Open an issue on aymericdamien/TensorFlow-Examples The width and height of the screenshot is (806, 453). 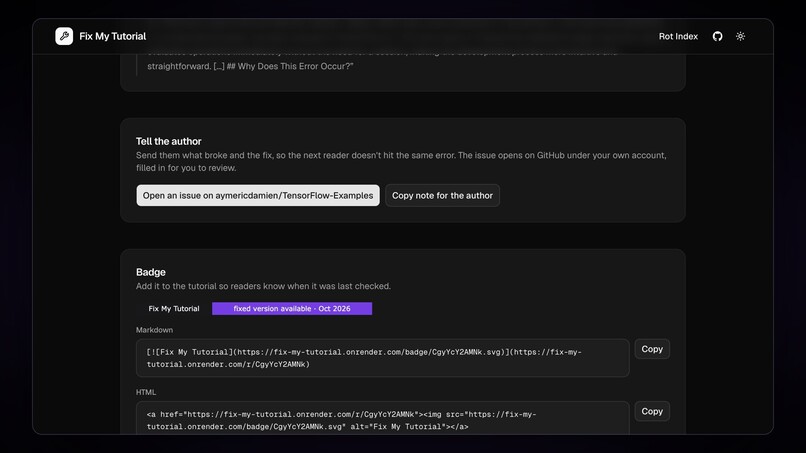[258, 195]
